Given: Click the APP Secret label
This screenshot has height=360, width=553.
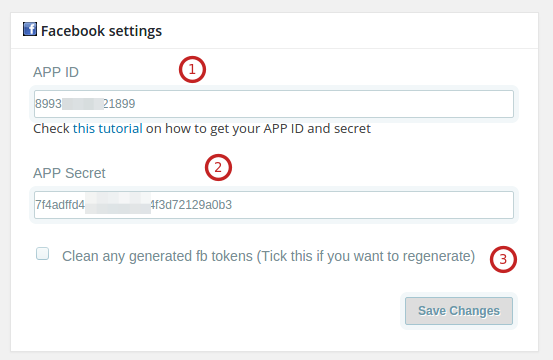Looking at the screenshot, I should tap(69, 173).
